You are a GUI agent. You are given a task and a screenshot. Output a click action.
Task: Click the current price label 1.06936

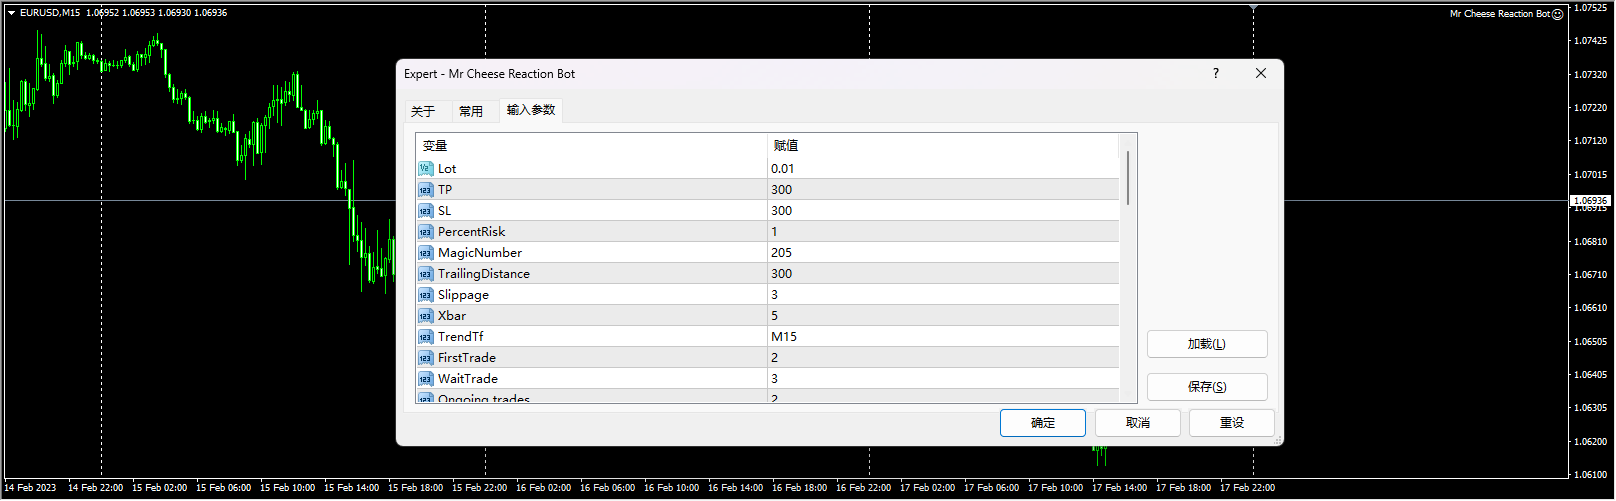(1590, 201)
